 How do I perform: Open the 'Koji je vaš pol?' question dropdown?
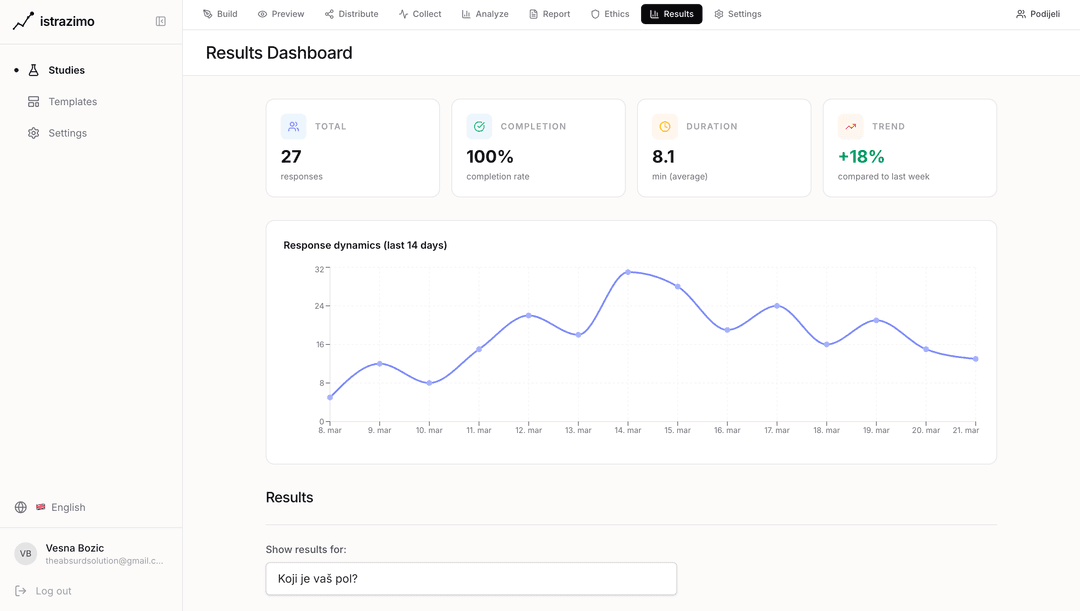coord(471,578)
